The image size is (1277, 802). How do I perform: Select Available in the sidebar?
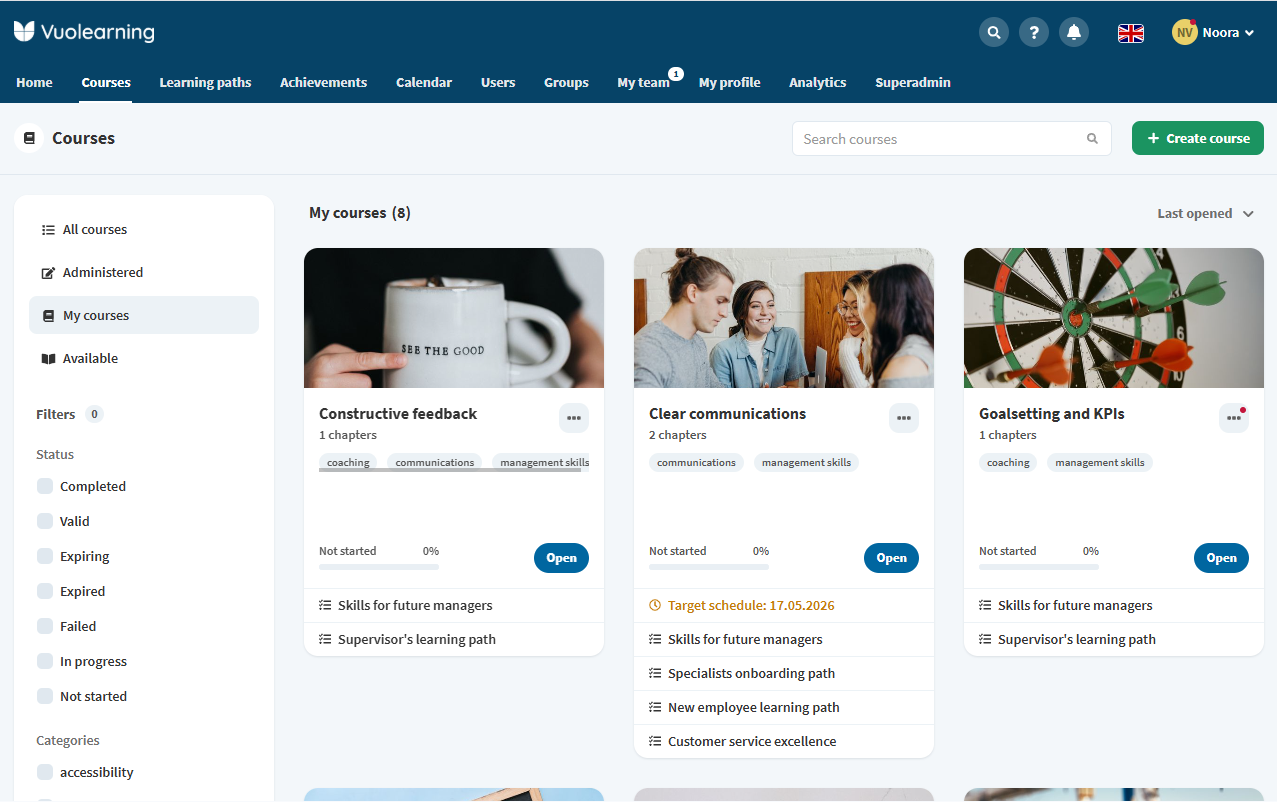click(144, 358)
